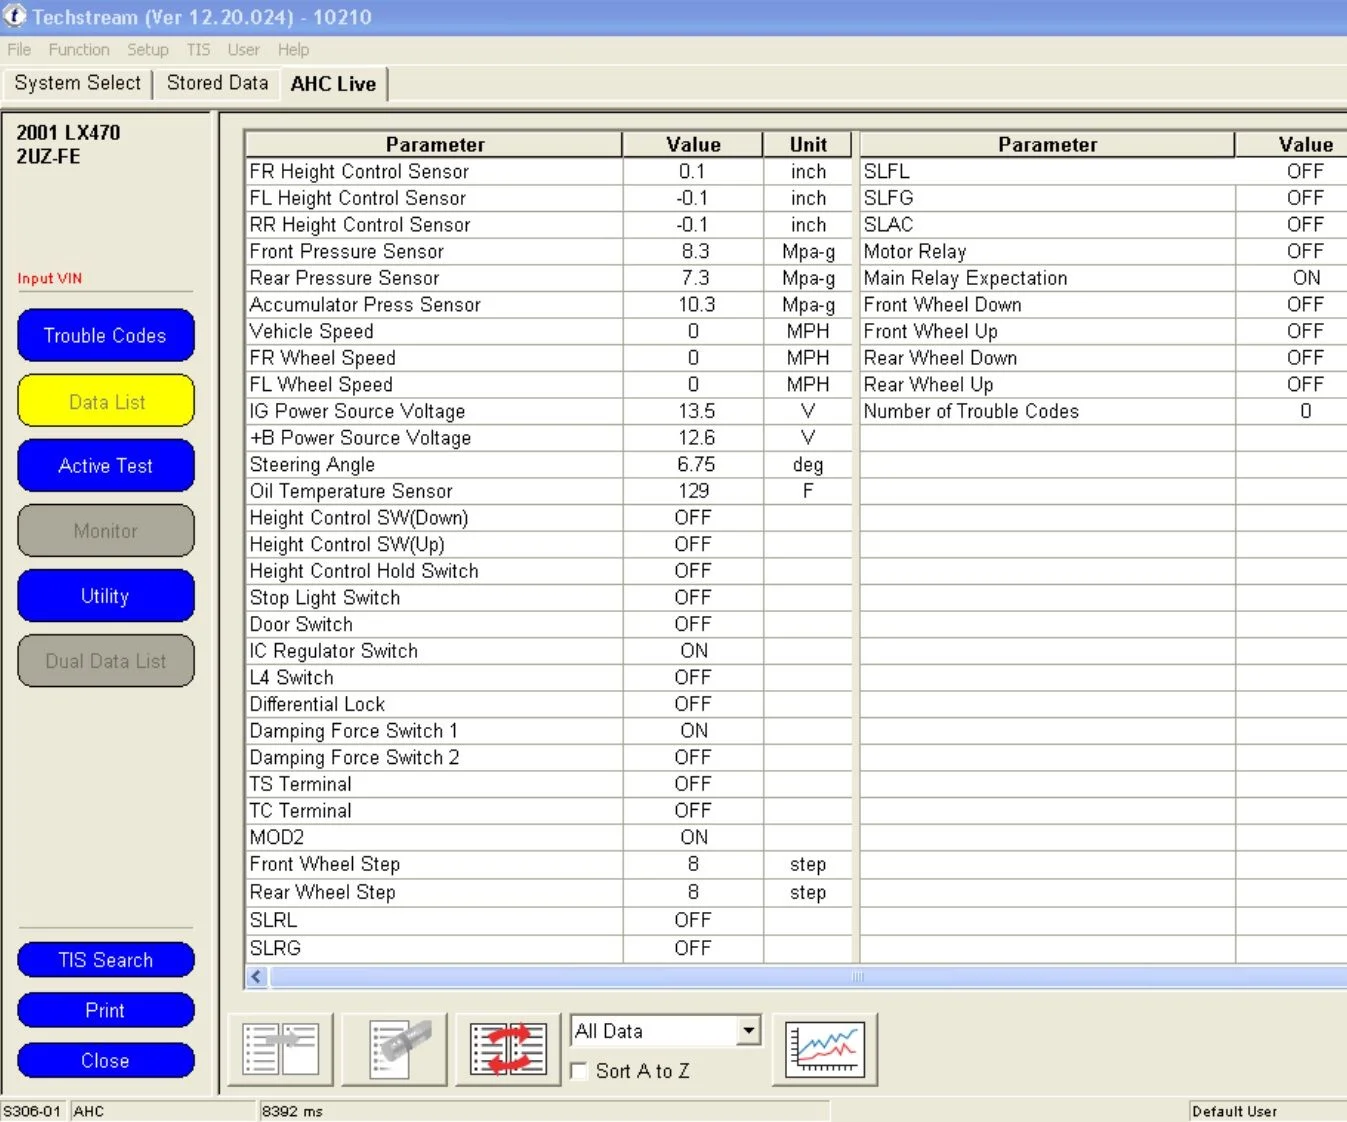Toggle the Sort A to Z checkbox
Screen dimensions: 1347x1122
[x=578, y=1071]
